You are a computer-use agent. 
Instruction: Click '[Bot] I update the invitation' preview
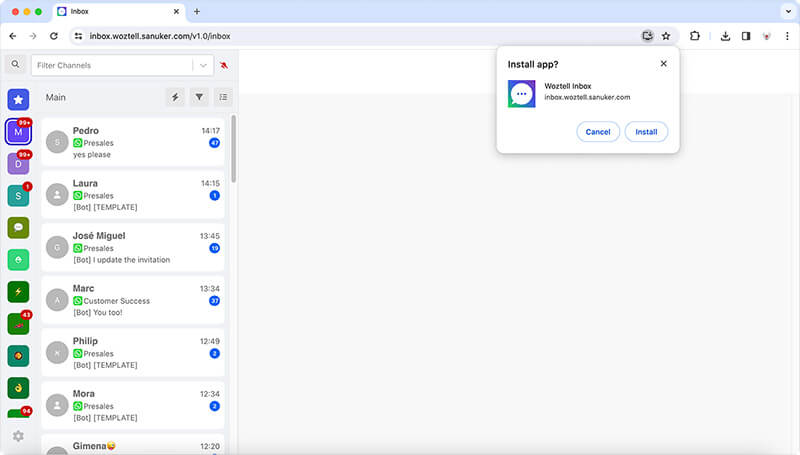click(121, 260)
